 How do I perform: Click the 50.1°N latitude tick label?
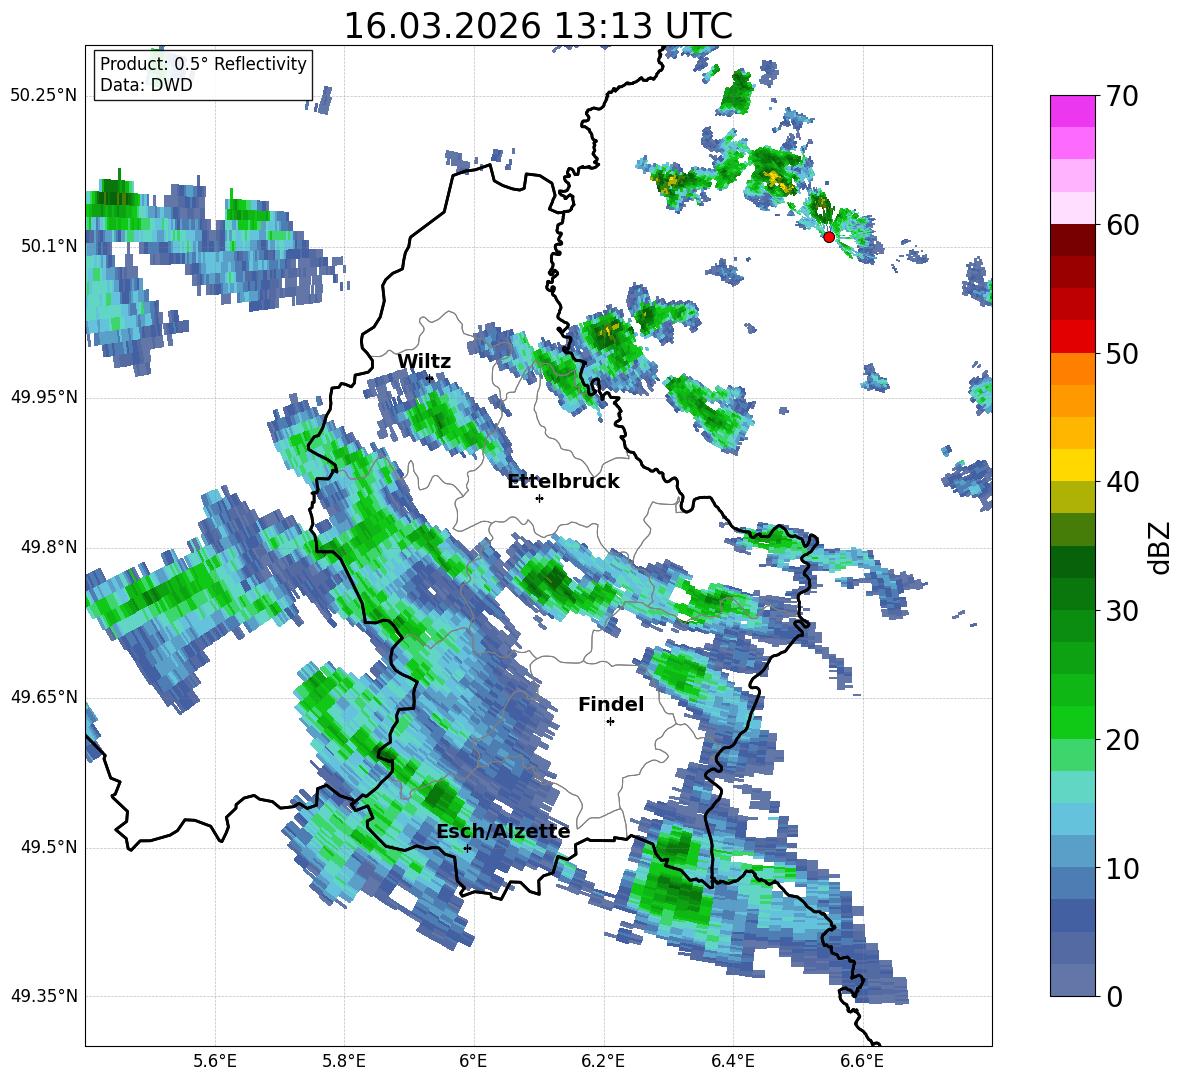pyautogui.click(x=49, y=246)
